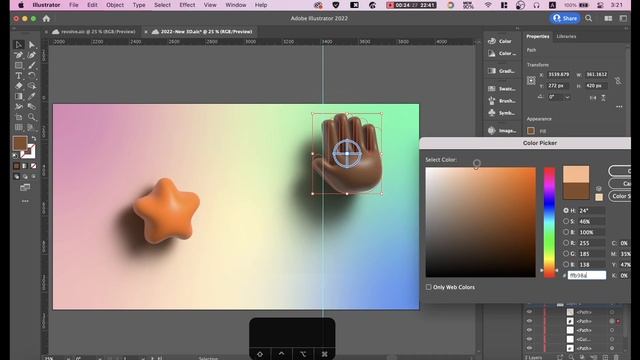Select the H hue radio button
Screen dimensions: 640x360
[566, 210]
